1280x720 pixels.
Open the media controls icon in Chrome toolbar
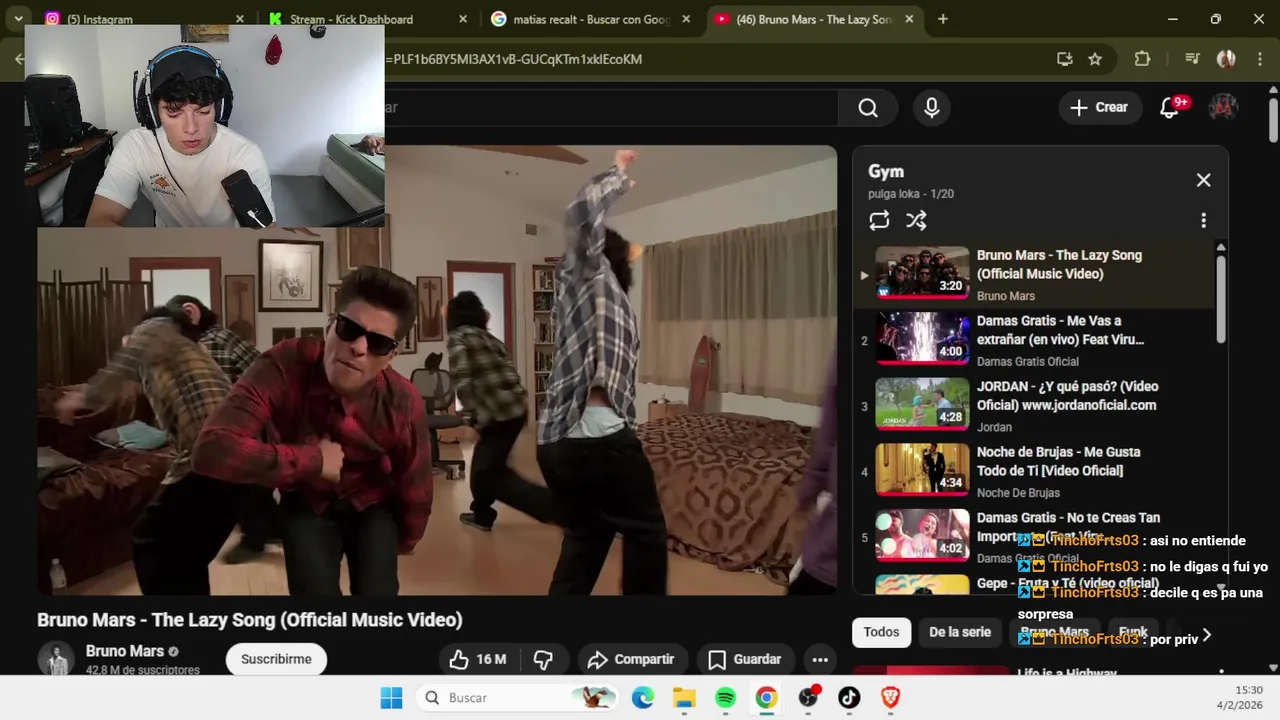pyautogui.click(x=1192, y=59)
